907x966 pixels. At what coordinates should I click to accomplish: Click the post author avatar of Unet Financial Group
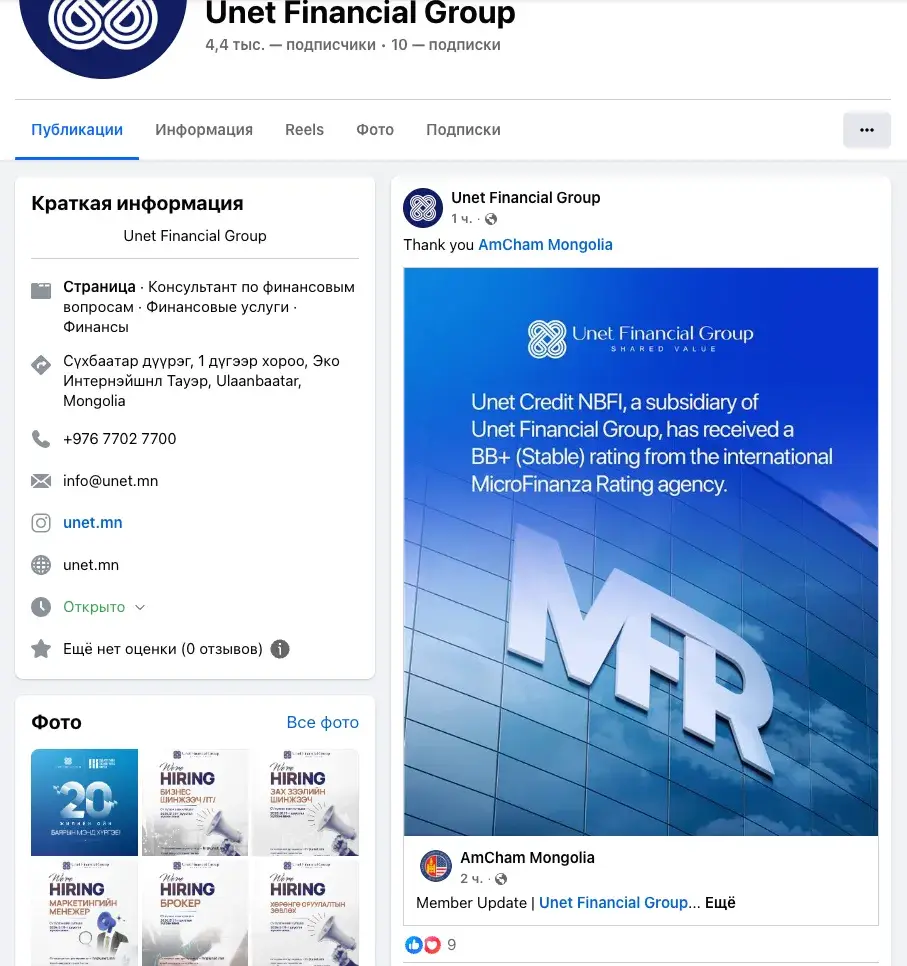pyautogui.click(x=423, y=208)
